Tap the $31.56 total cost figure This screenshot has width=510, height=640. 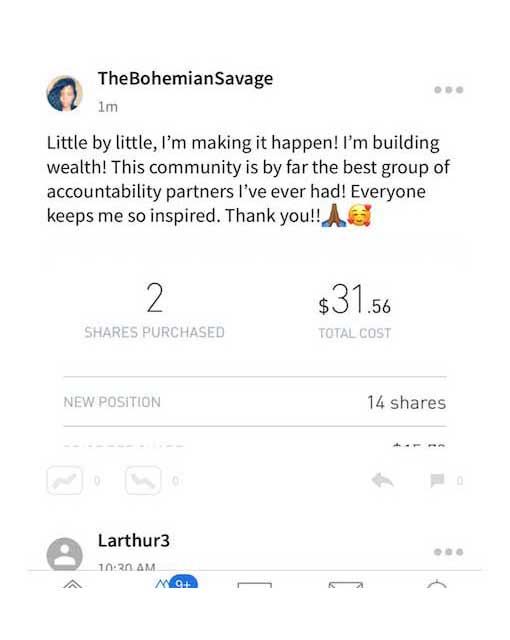coord(355,299)
